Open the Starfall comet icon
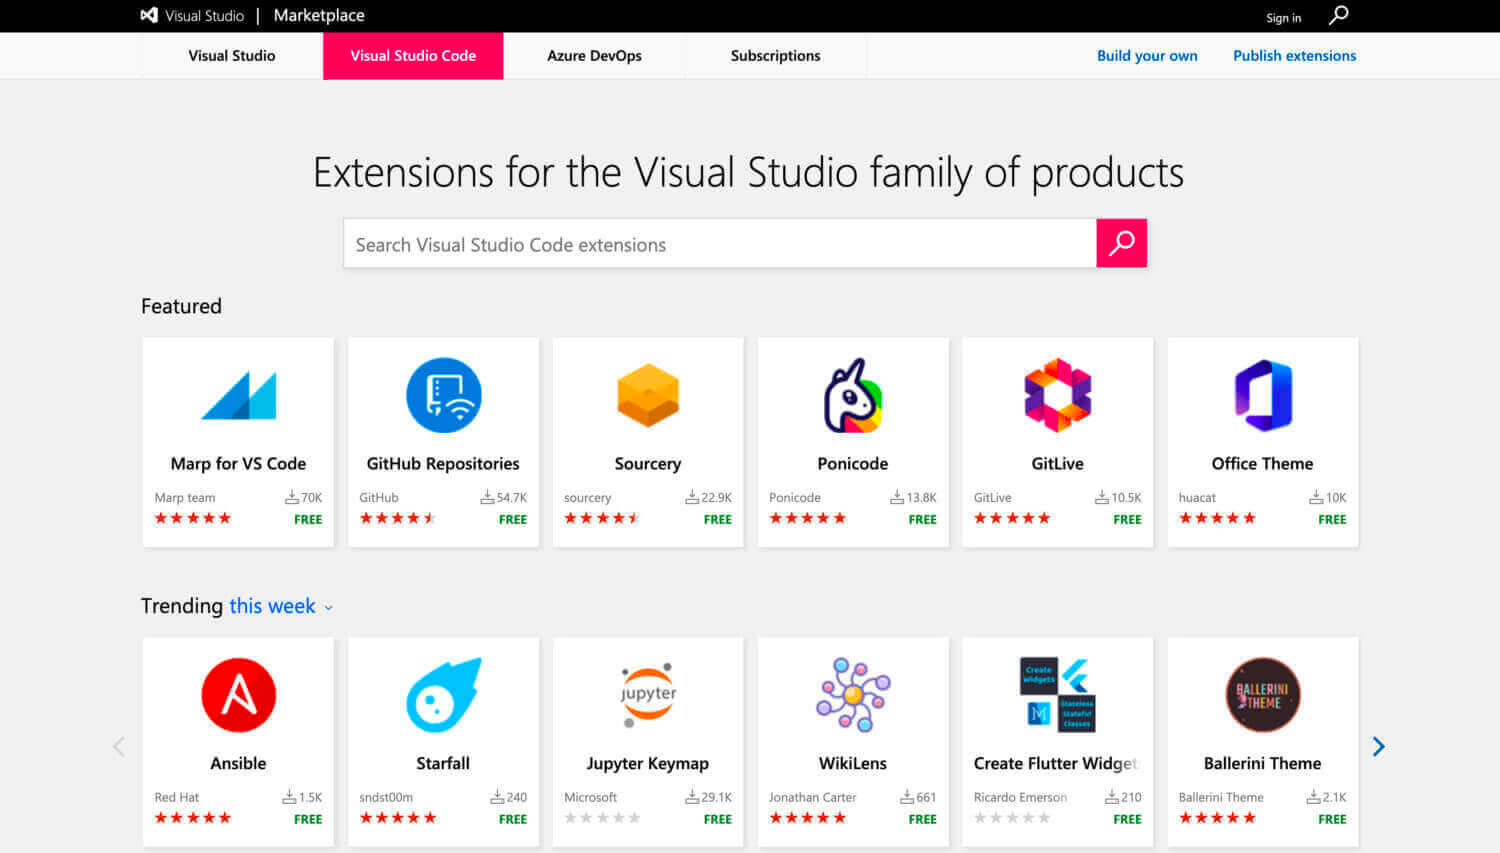 443,695
